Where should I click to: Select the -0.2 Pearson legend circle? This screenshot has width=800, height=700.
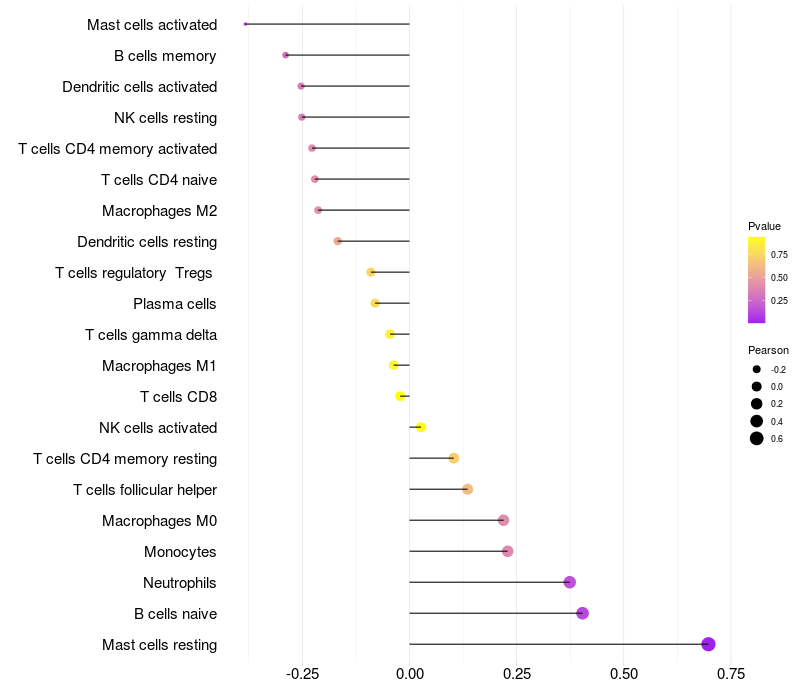point(757,369)
